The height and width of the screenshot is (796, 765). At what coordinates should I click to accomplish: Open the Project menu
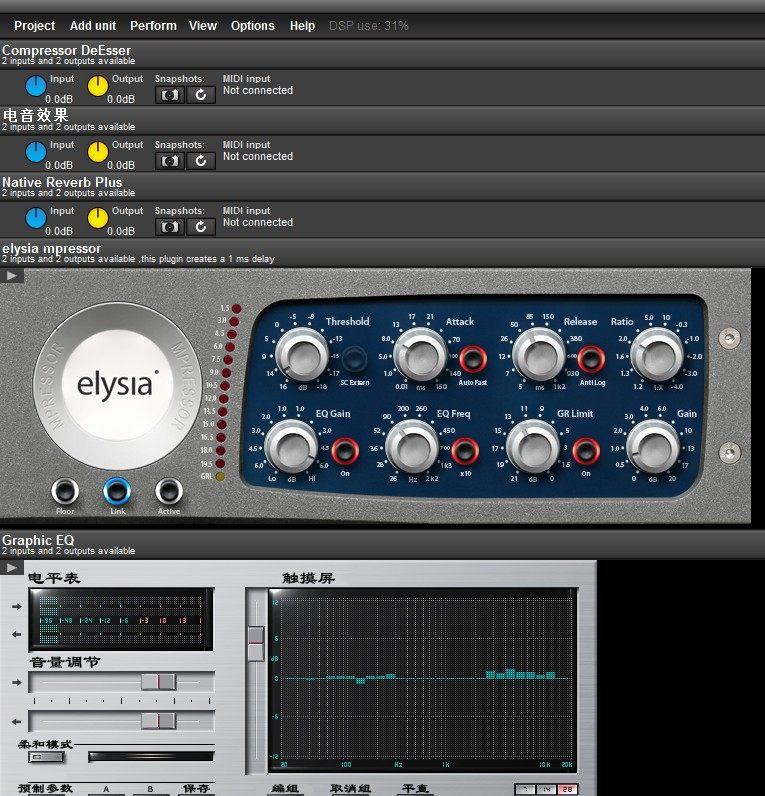[x=35, y=26]
